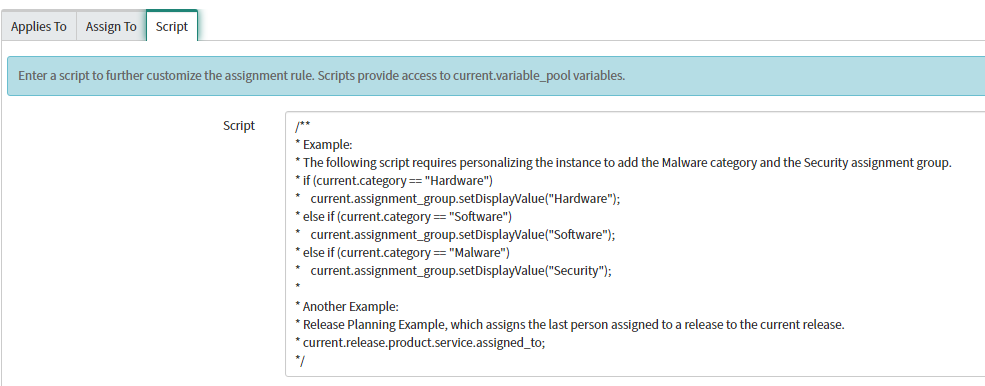Viewport: 985px width, 386px height.
Task: Click the Release Planning Example comment line
Action: [570, 325]
